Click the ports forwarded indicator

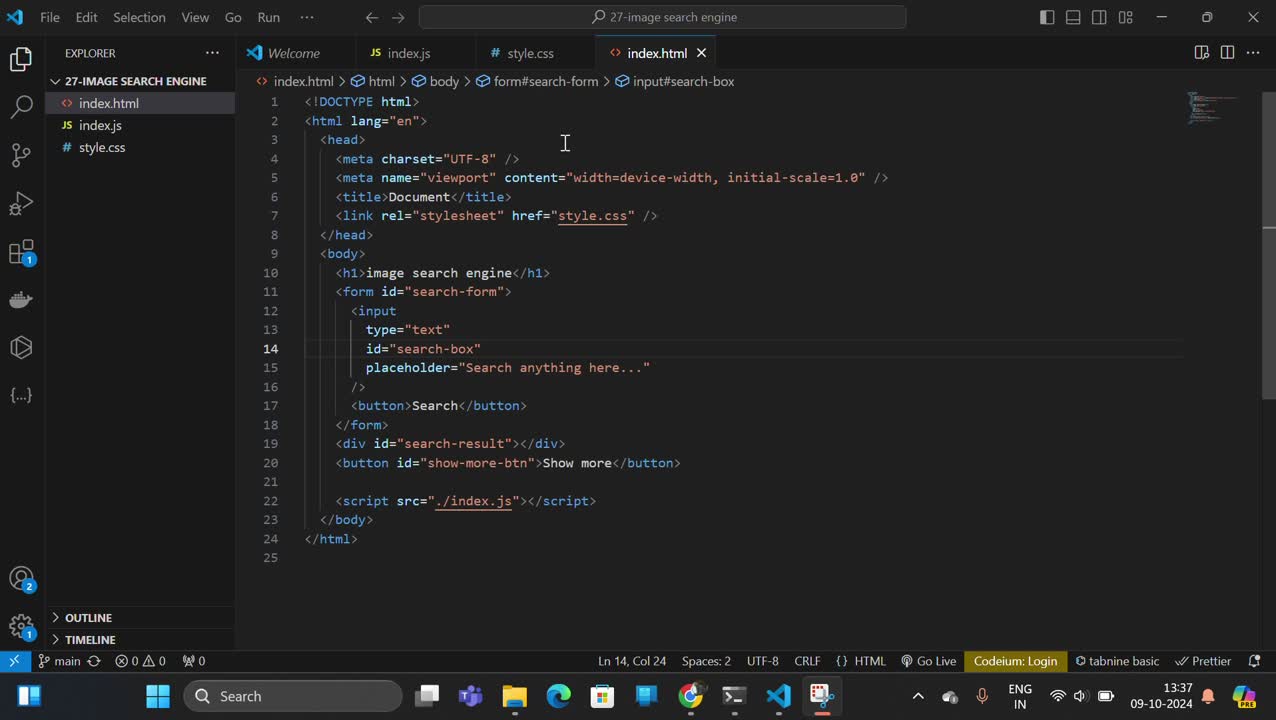[194, 661]
